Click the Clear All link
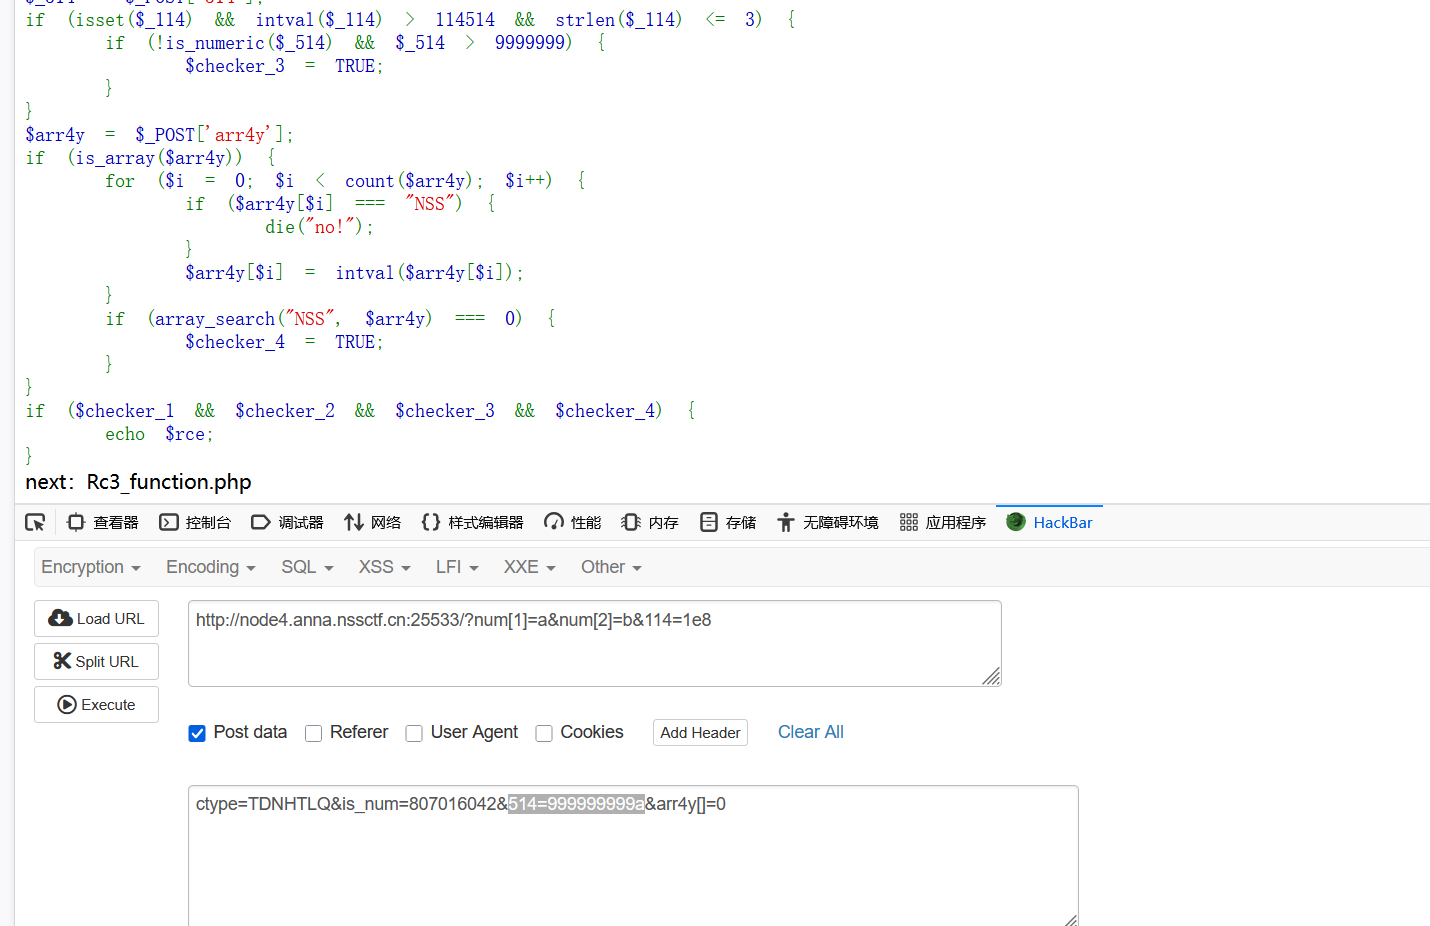Image resolution: width=1430 pixels, height=926 pixels. pyautogui.click(x=810, y=732)
